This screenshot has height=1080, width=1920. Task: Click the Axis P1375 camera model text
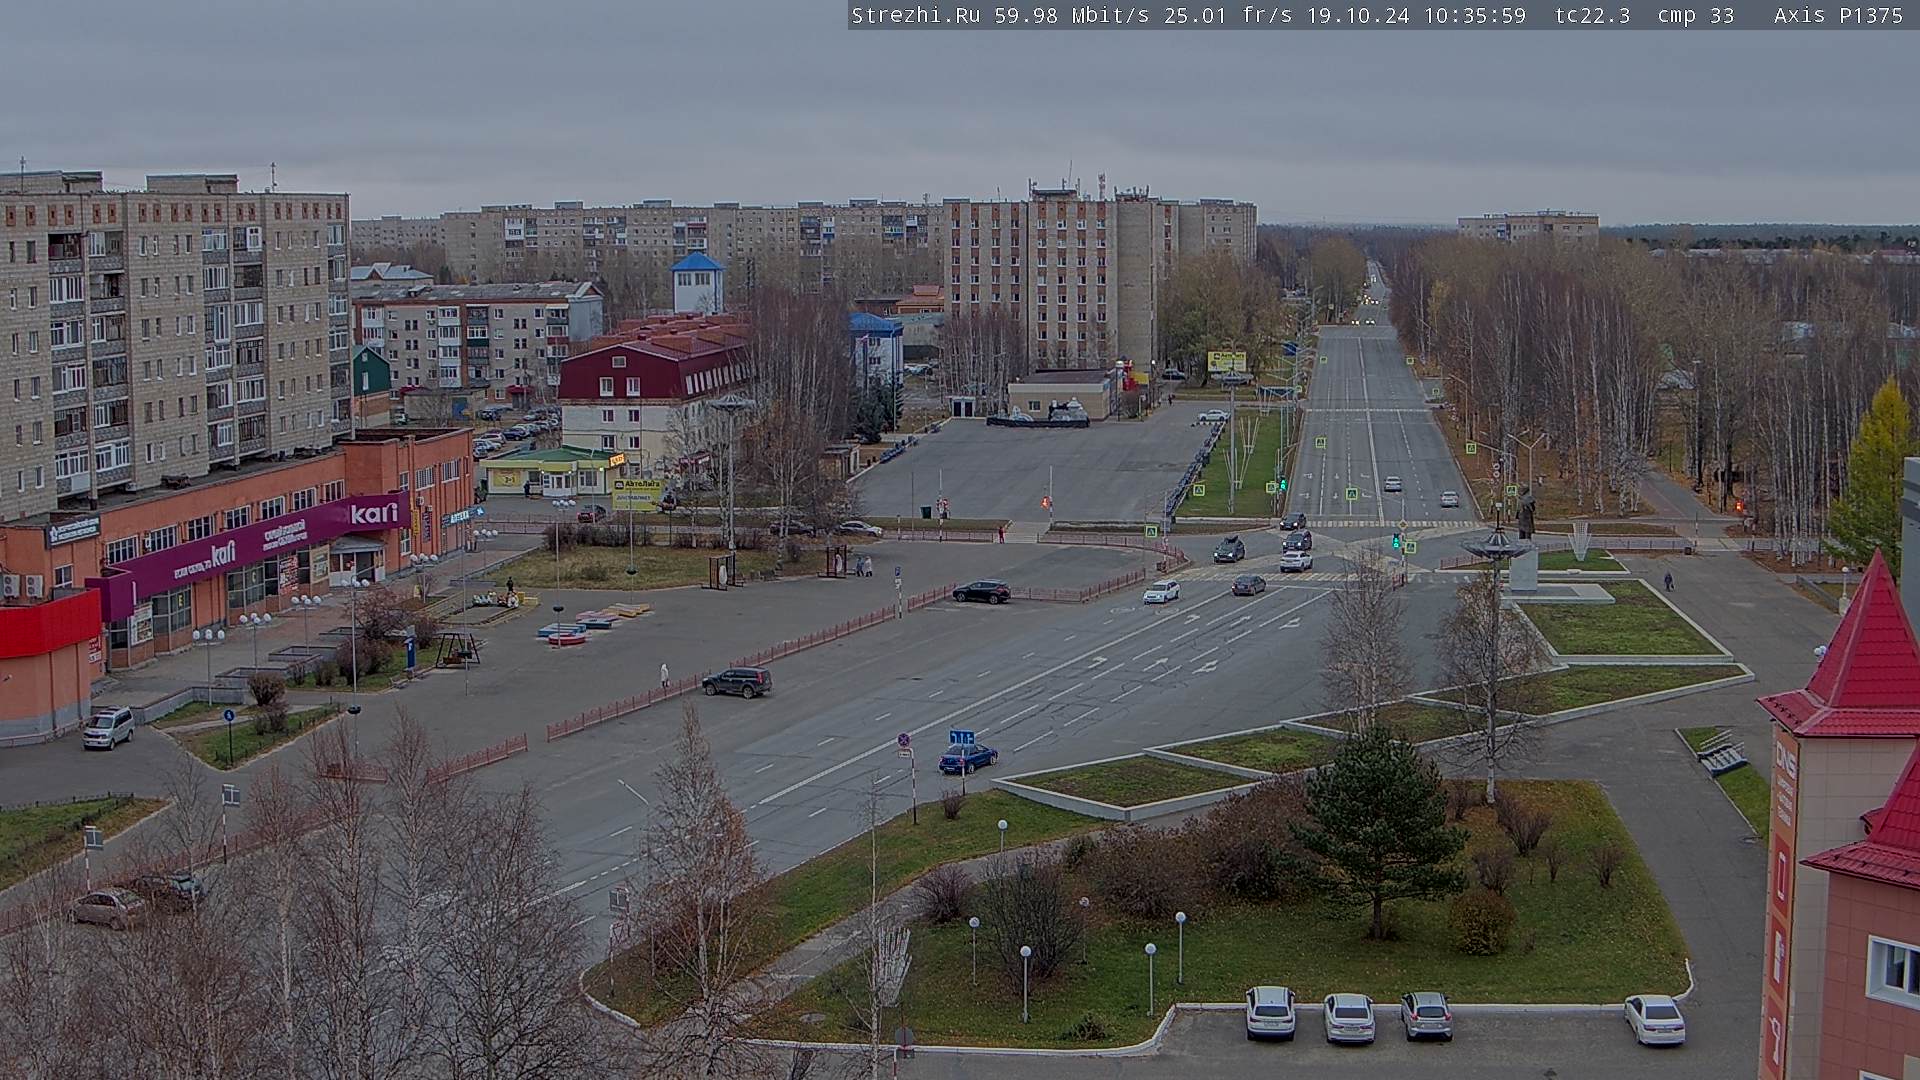tap(1838, 15)
